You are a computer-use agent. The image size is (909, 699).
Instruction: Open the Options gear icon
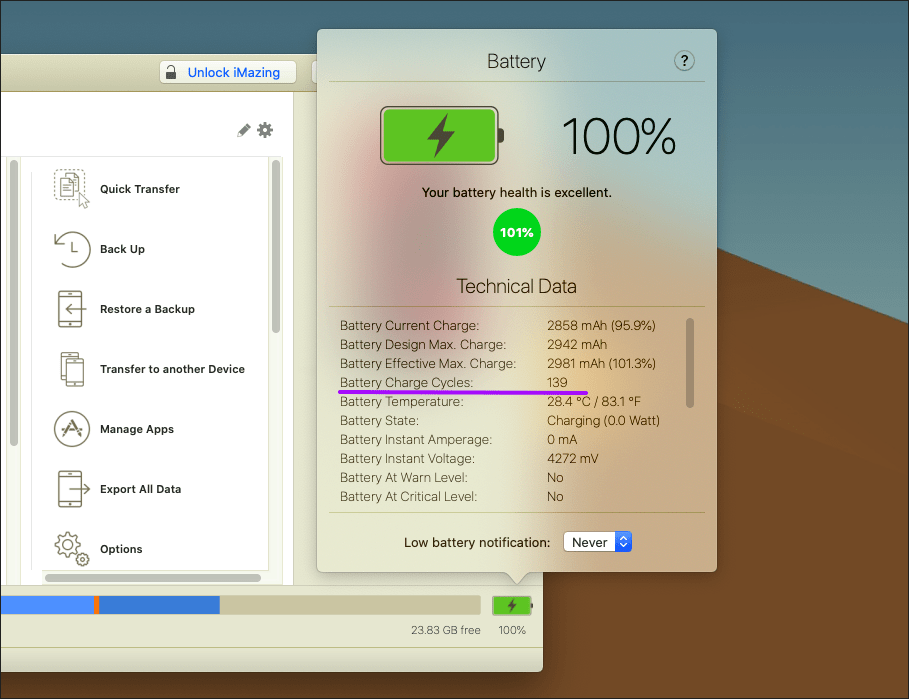pos(71,547)
